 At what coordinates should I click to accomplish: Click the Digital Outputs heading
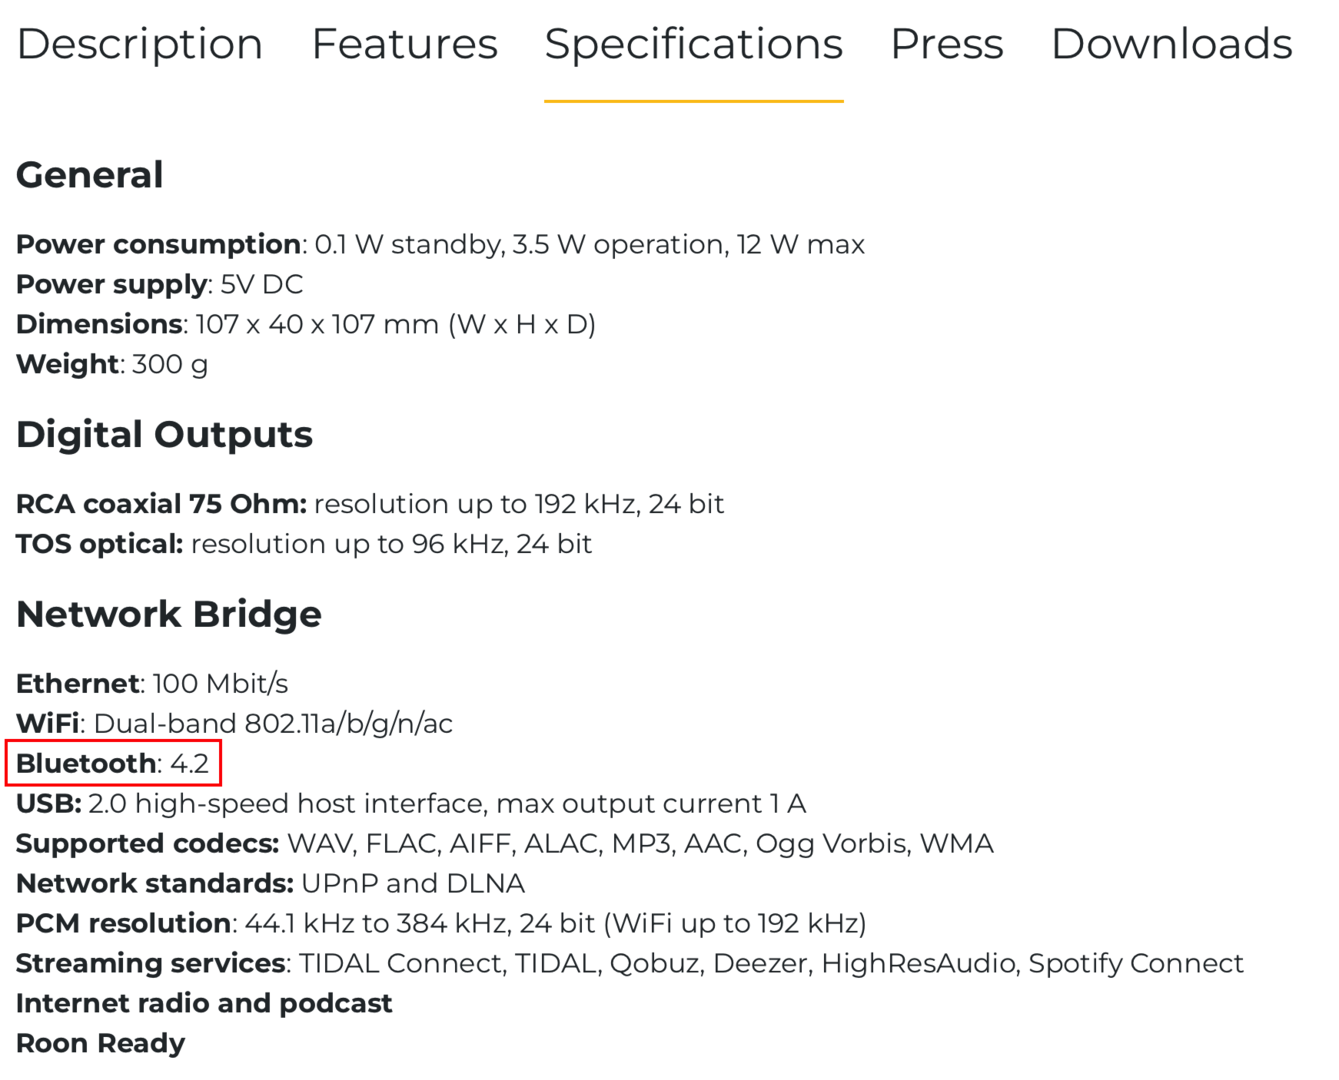[165, 435]
